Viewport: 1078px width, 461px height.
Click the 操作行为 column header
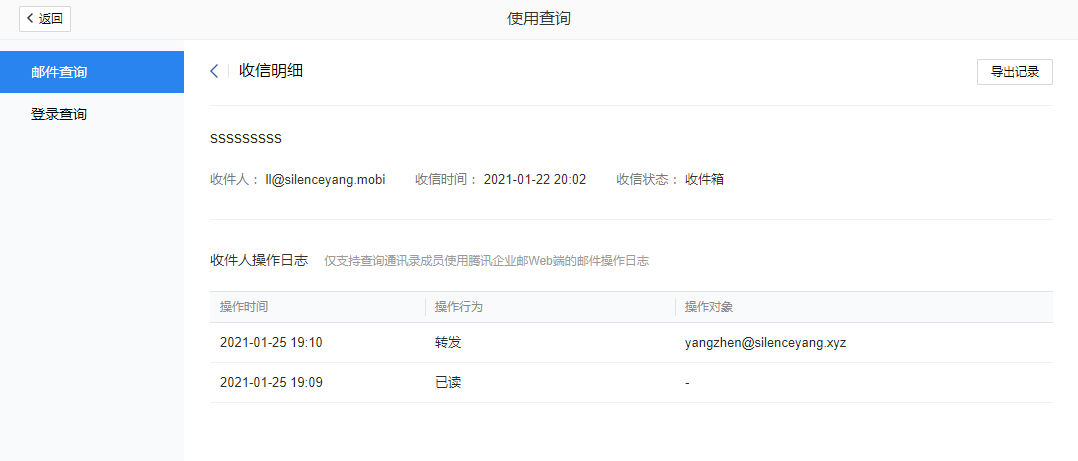tap(459, 307)
